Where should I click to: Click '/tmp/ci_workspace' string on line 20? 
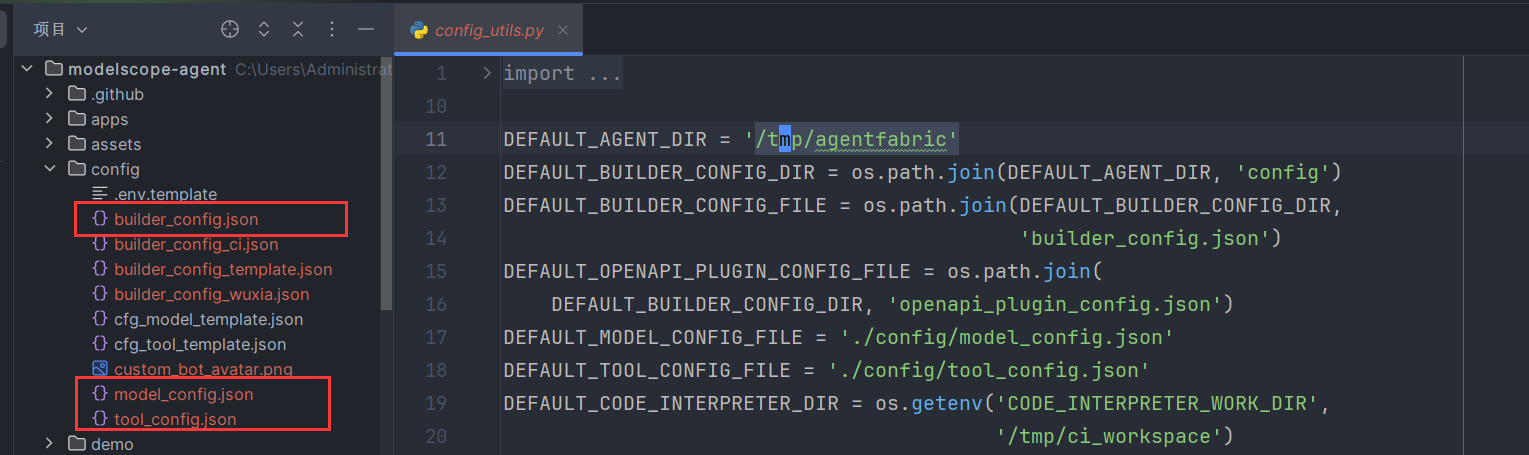[x=1108, y=436]
